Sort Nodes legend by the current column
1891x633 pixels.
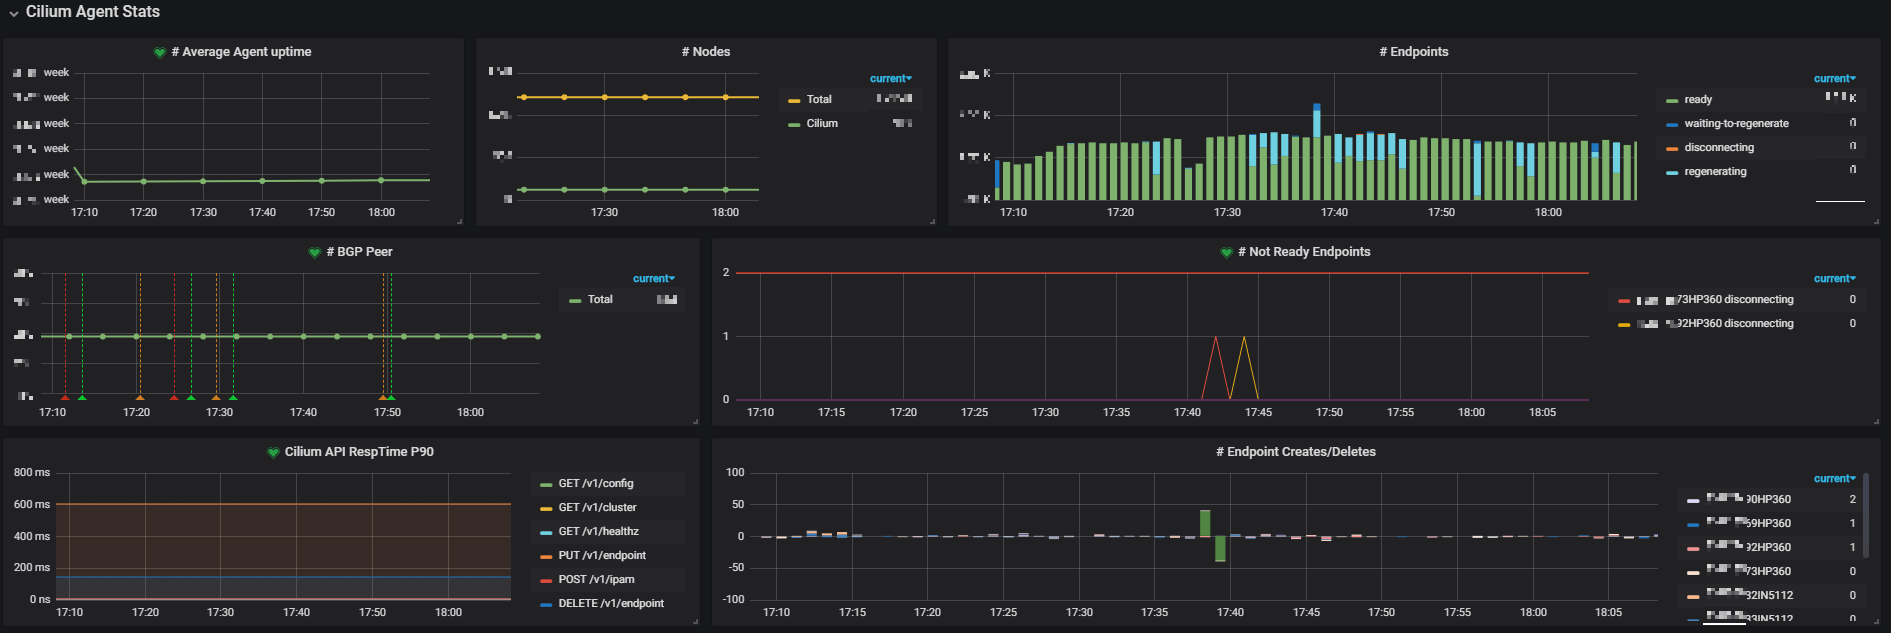click(890, 79)
